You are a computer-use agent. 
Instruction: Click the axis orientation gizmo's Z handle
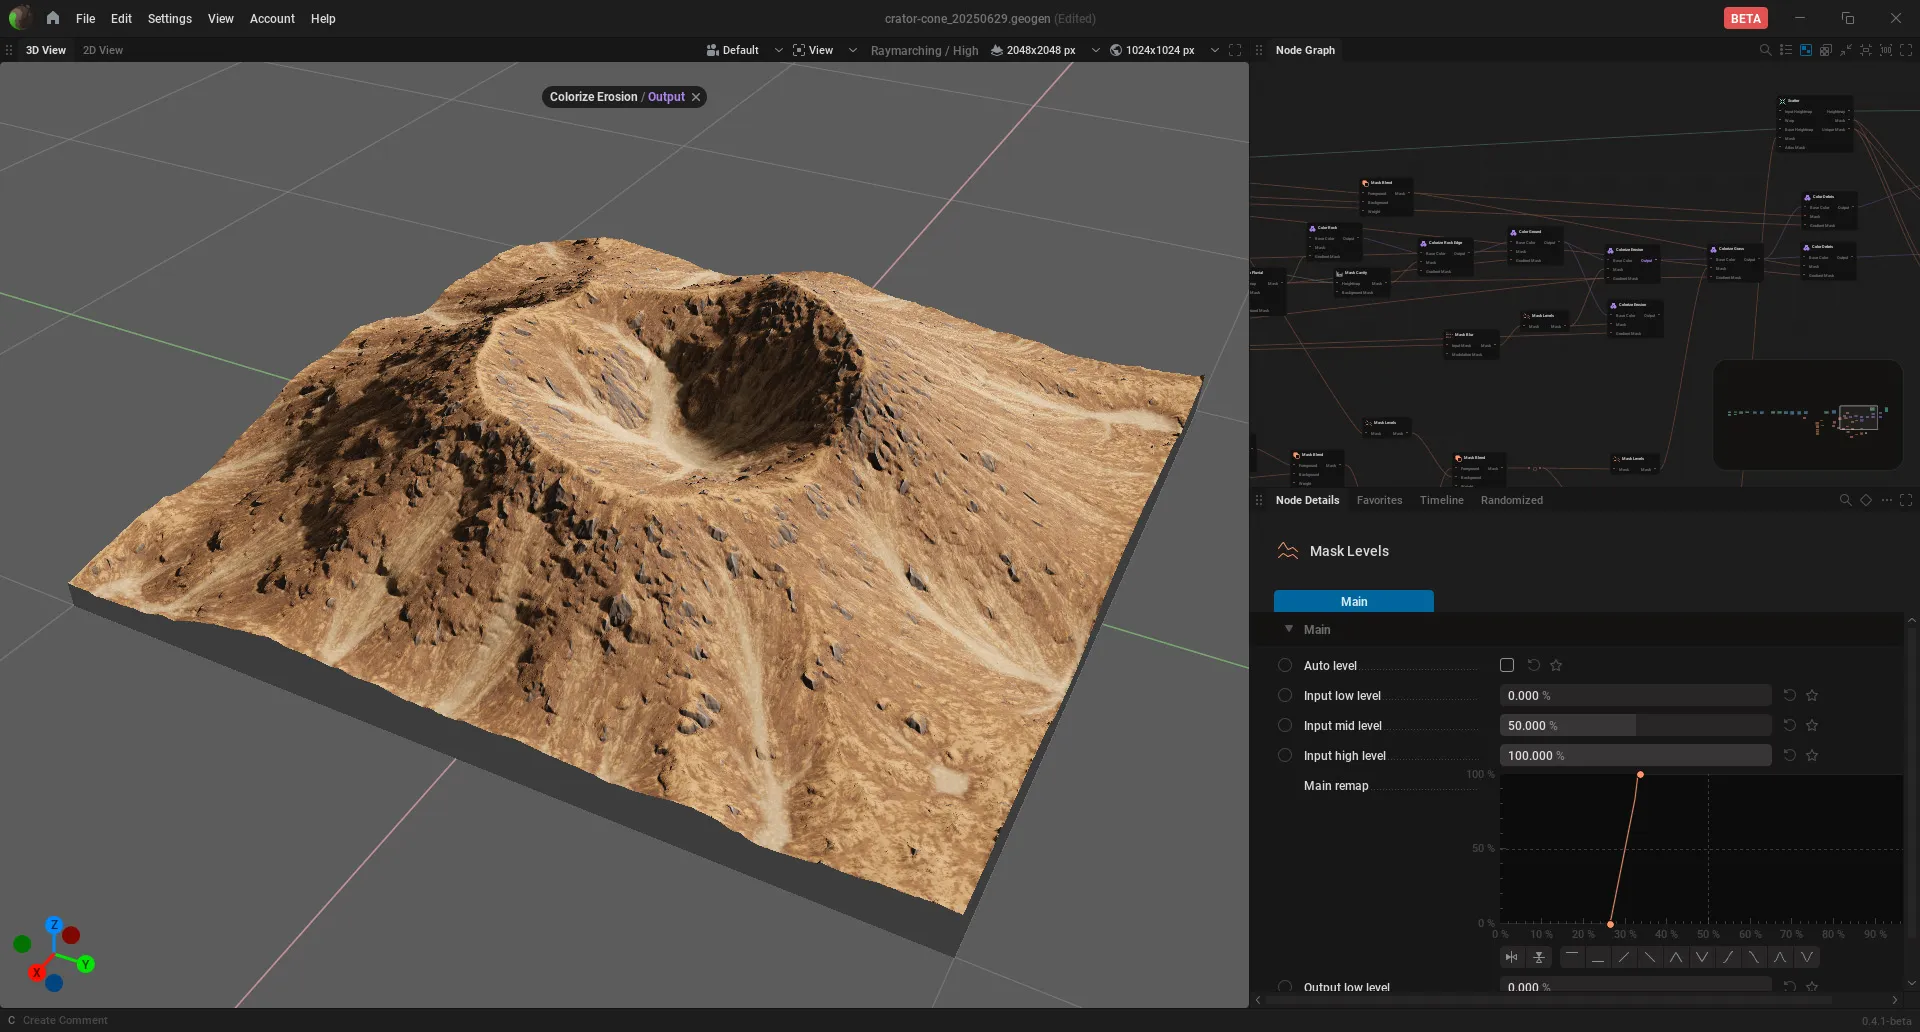54,925
